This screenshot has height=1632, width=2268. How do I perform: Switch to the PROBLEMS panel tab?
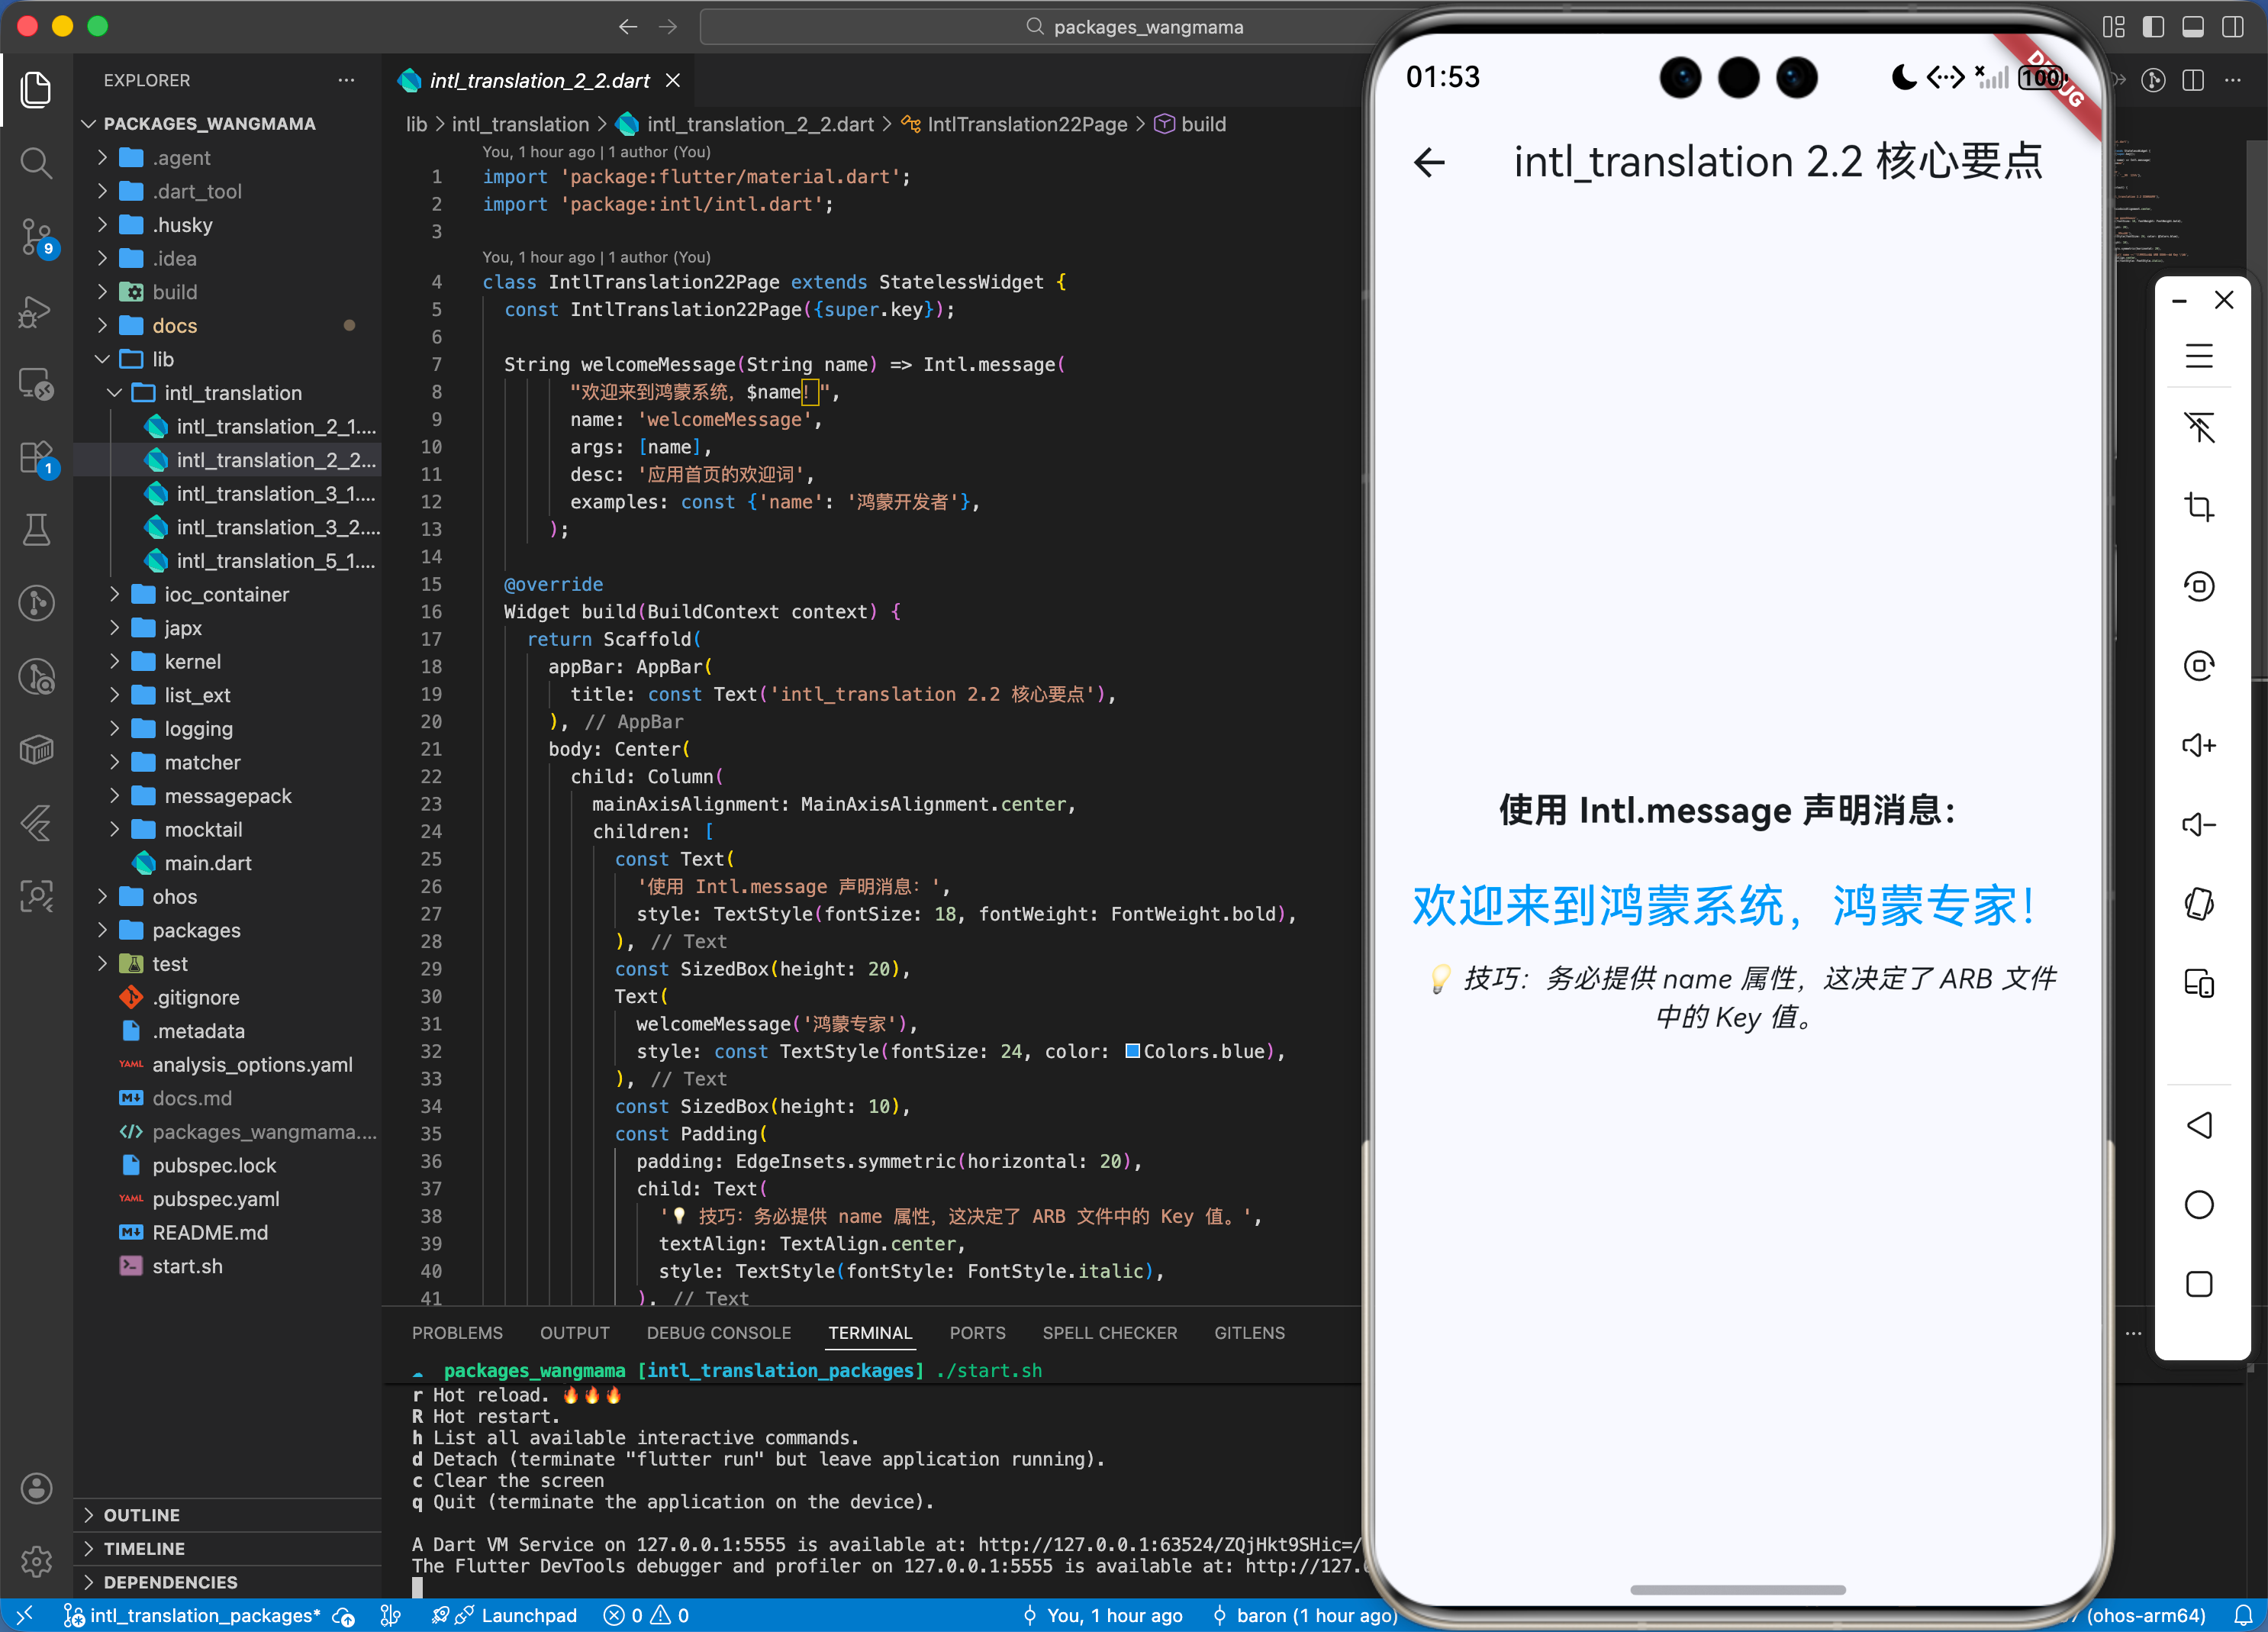click(x=458, y=1333)
